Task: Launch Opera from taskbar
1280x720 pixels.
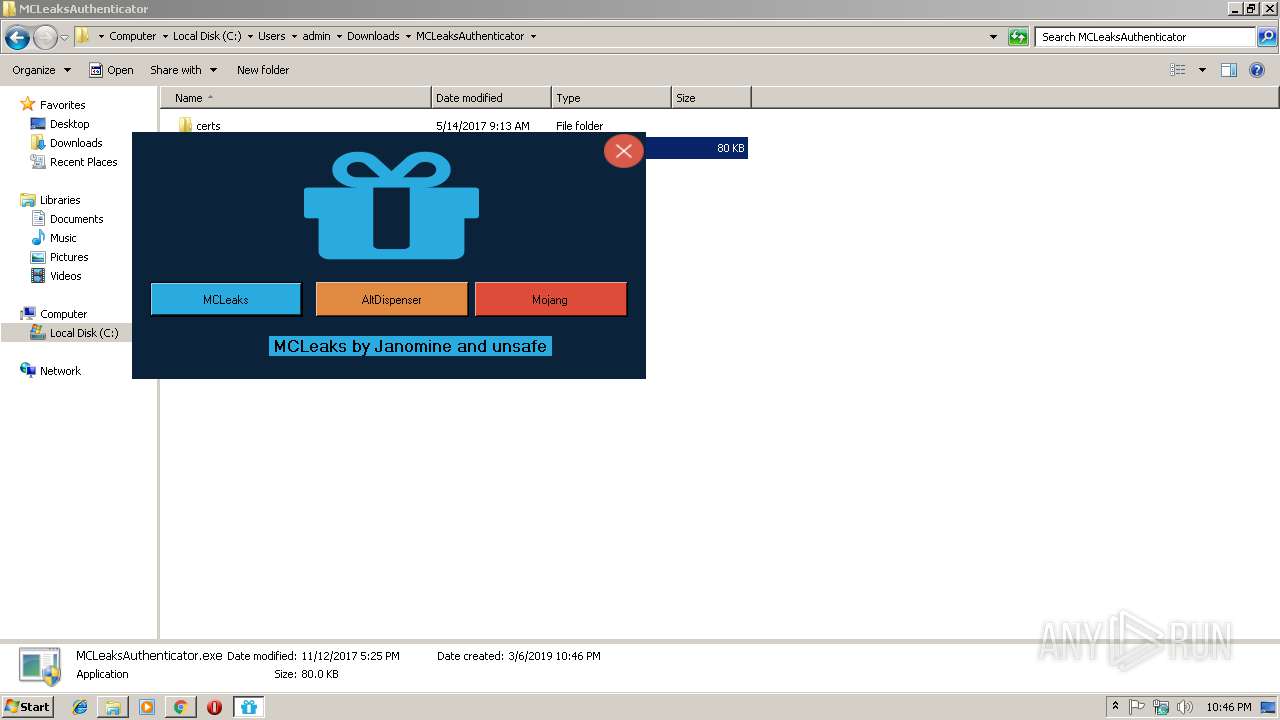Action: pyautogui.click(x=214, y=707)
